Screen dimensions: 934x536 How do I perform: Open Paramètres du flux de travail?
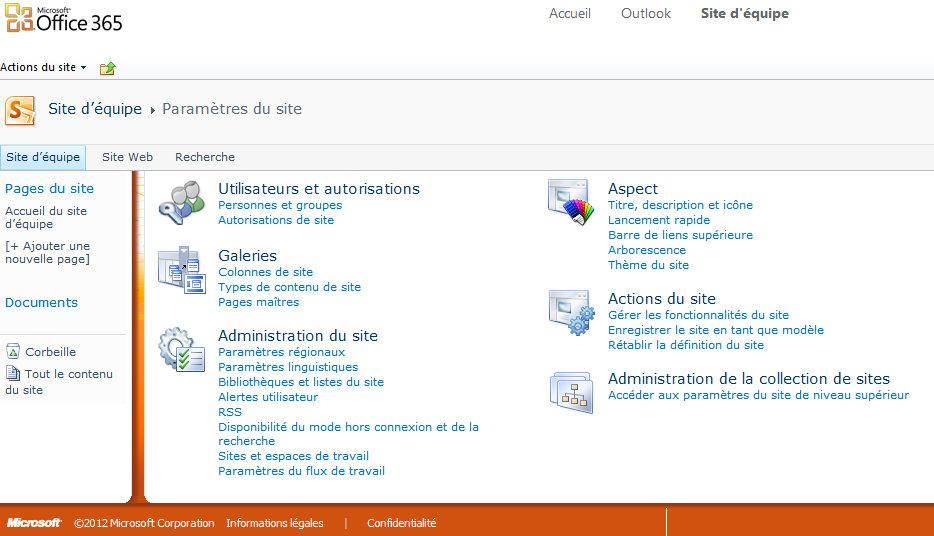point(301,471)
